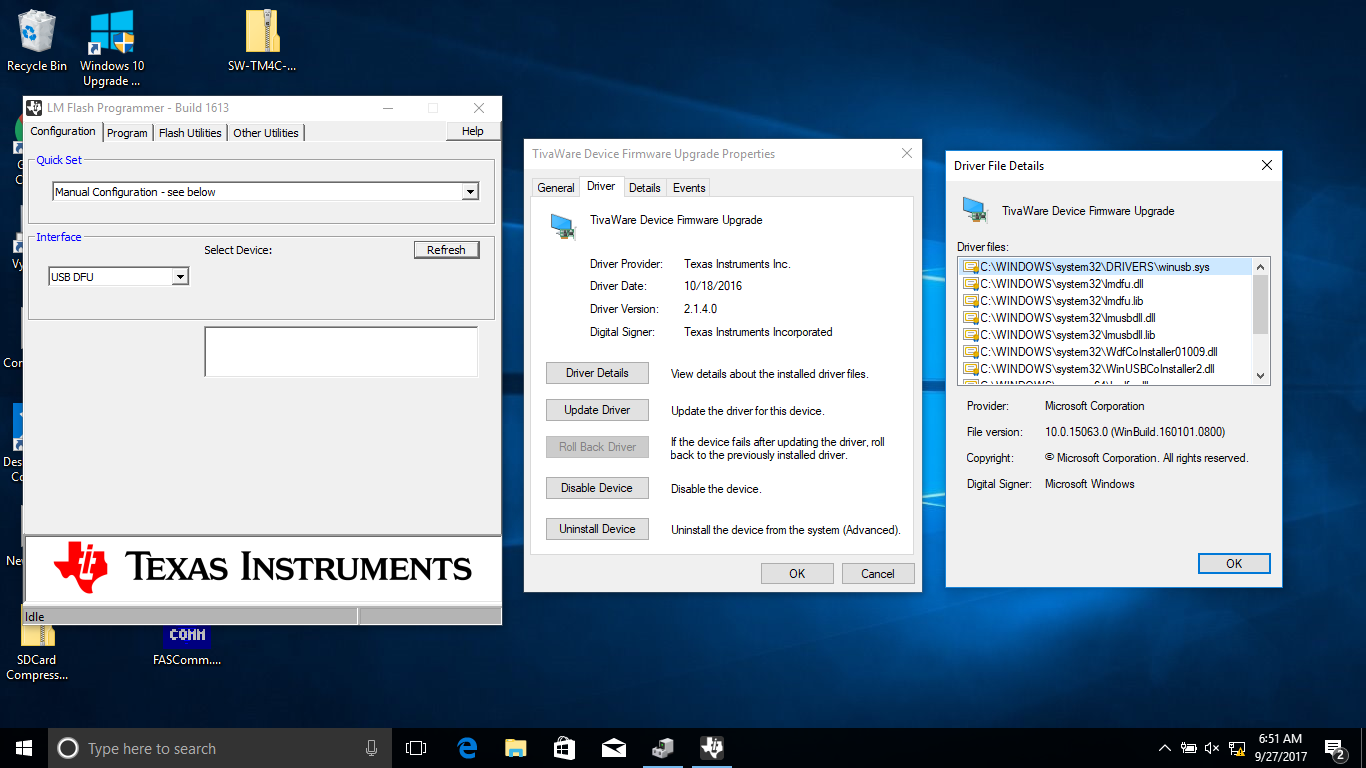This screenshot has height=768, width=1366.
Task: Click the muted volume tray icon
Action: point(1213,748)
